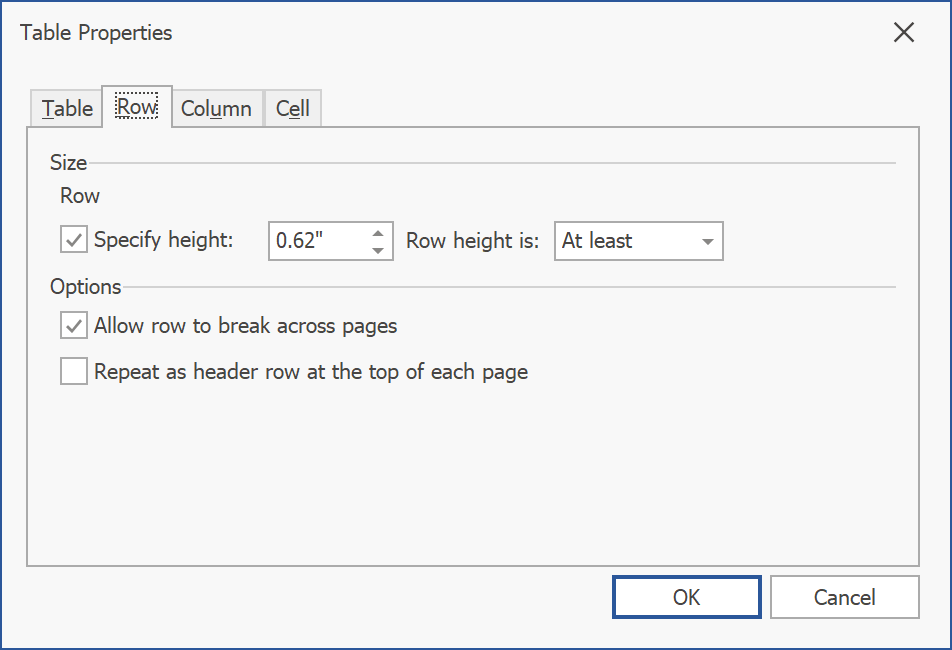Go to the Cell tab
952x650 pixels.
[x=293, y=109]
